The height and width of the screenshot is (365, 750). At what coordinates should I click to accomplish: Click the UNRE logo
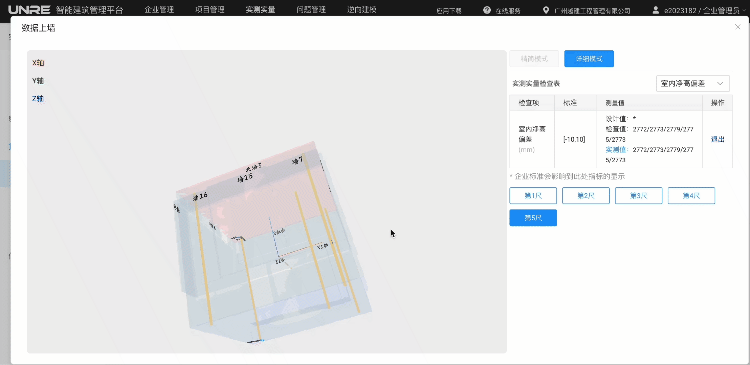click(x=29, y=10)
